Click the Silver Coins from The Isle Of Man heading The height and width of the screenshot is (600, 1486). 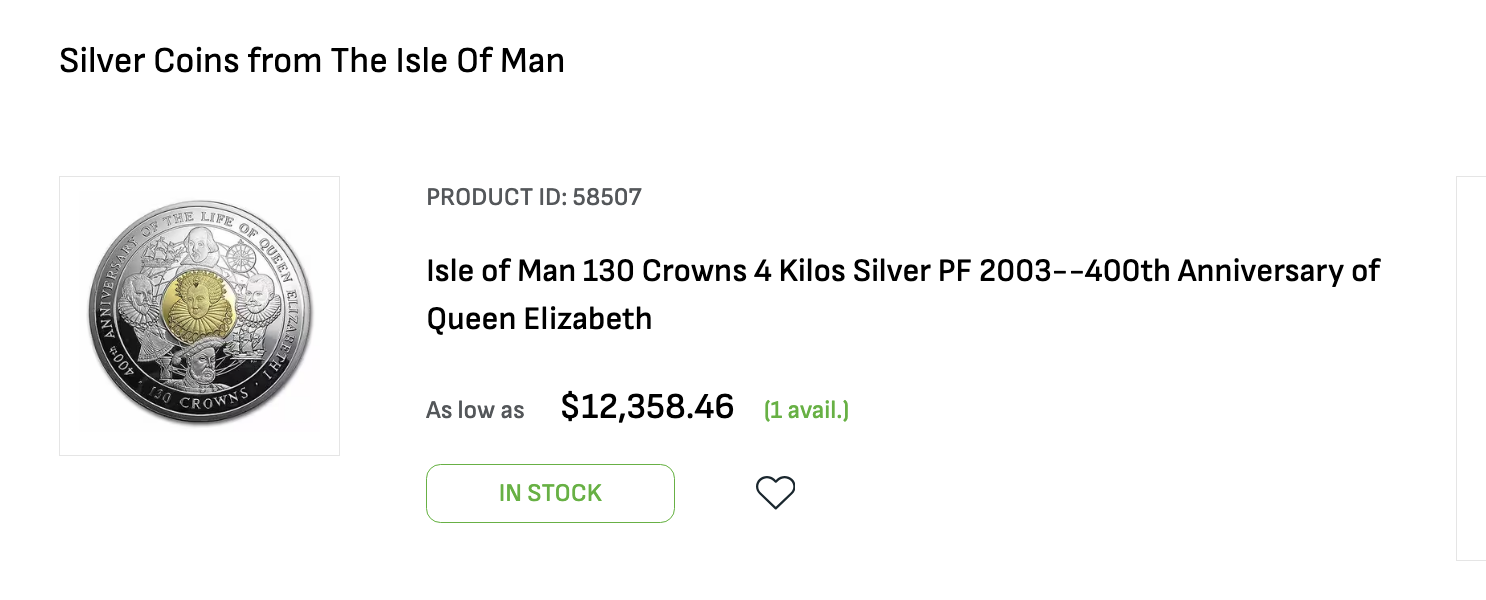[x=312, y=61]
